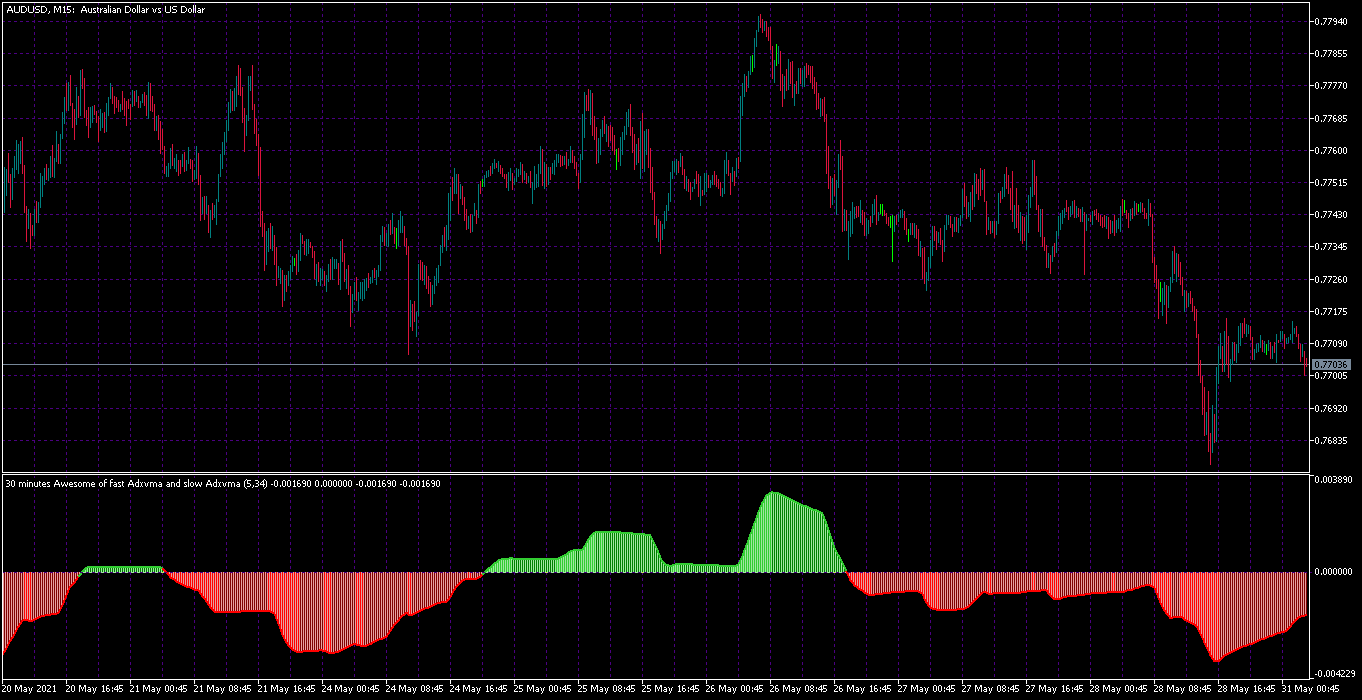Viewport: 1362px width, 700px height.
Task: Click the 26 May 08:45 time label
Action: tap(799, 689)
